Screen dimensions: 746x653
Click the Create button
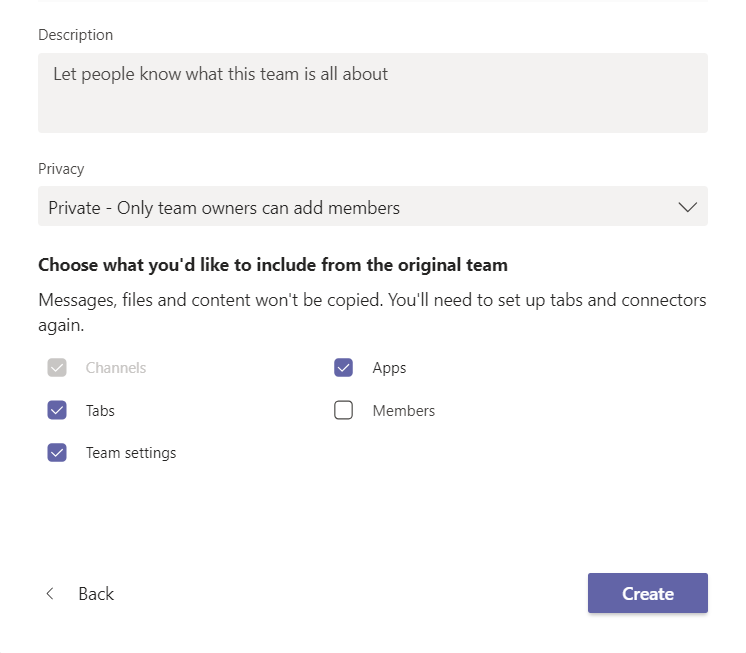648,593
